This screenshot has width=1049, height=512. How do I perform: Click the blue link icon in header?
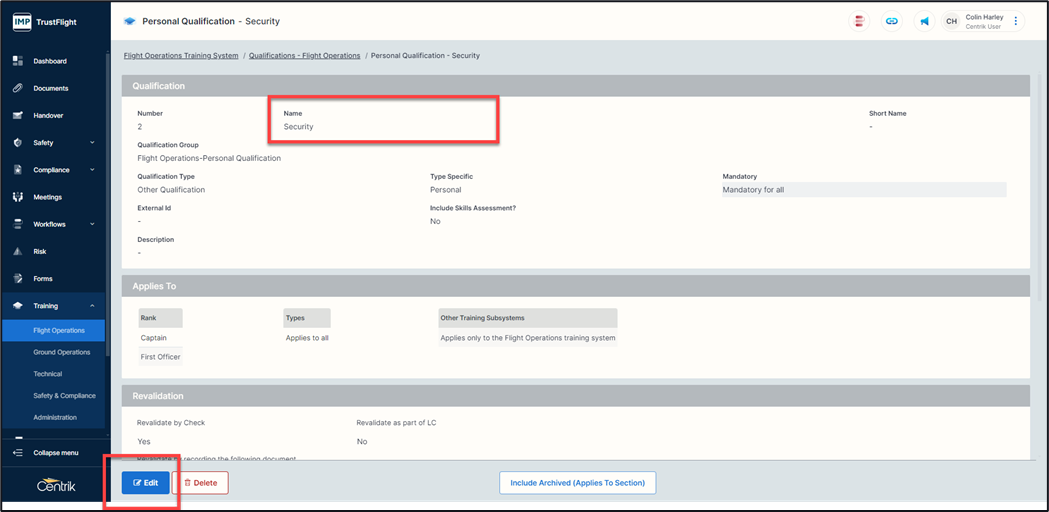[x=891, y=21]
